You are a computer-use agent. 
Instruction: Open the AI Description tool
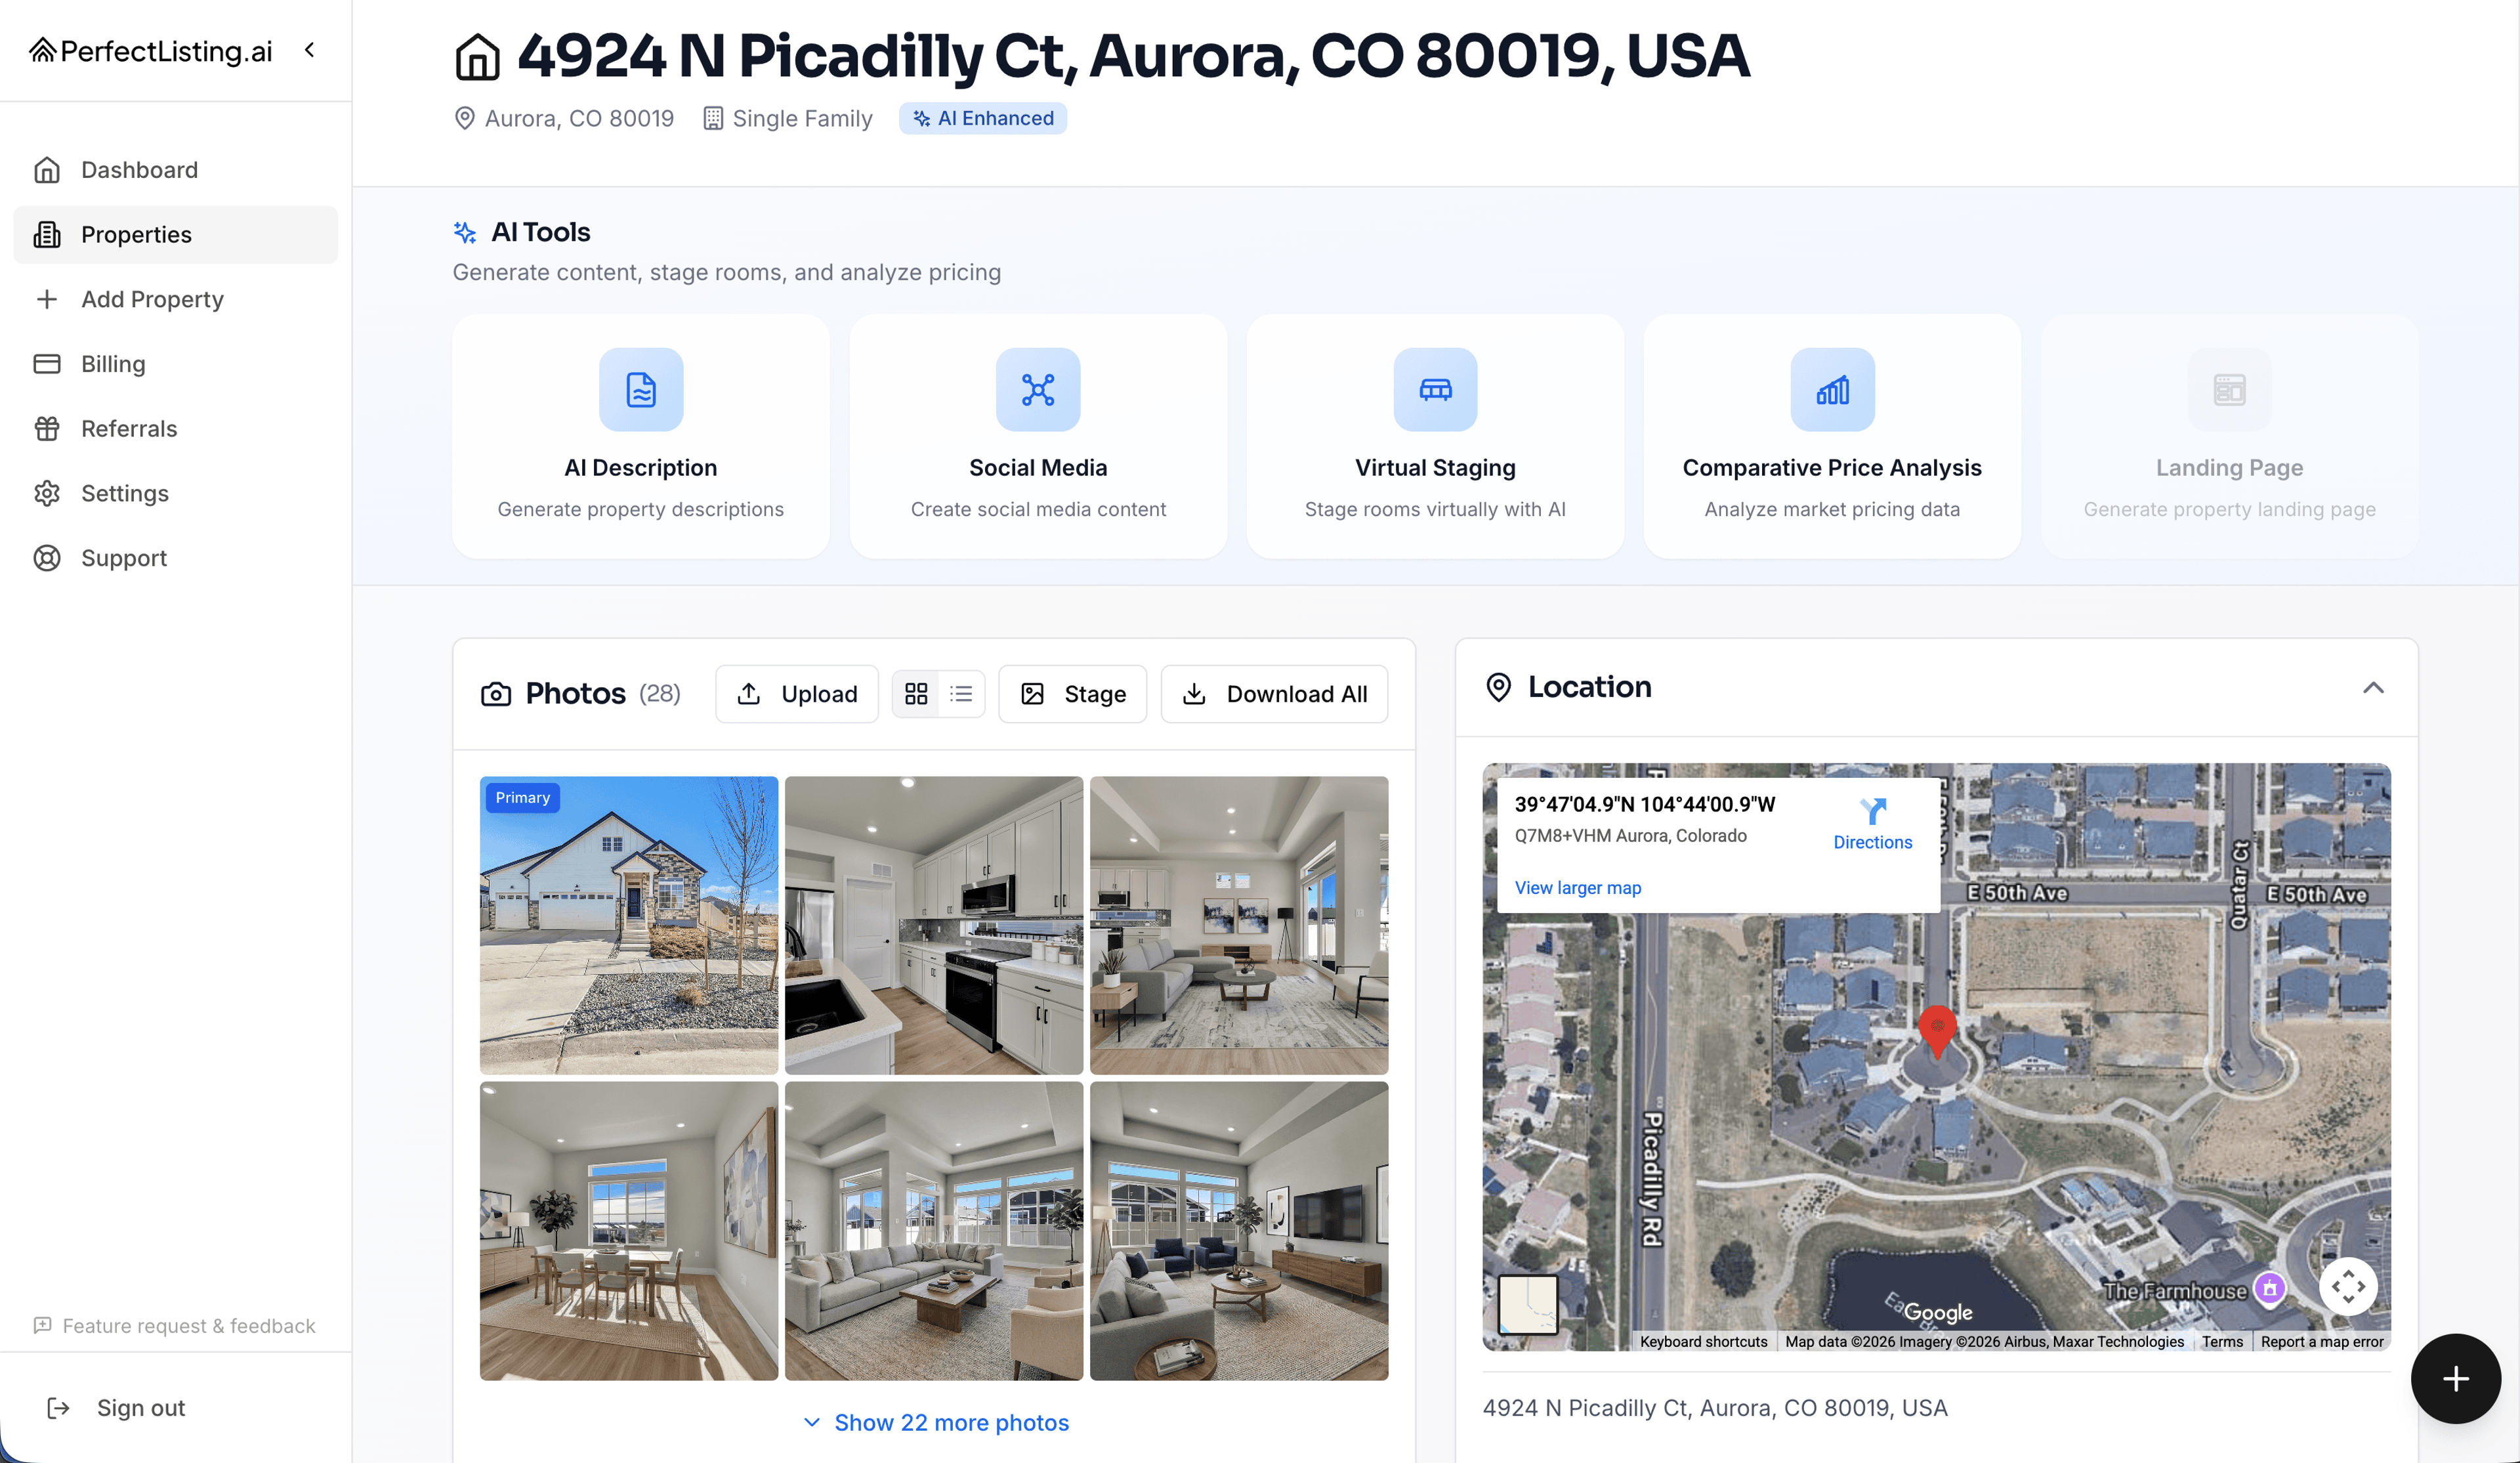tap(640, 437)
